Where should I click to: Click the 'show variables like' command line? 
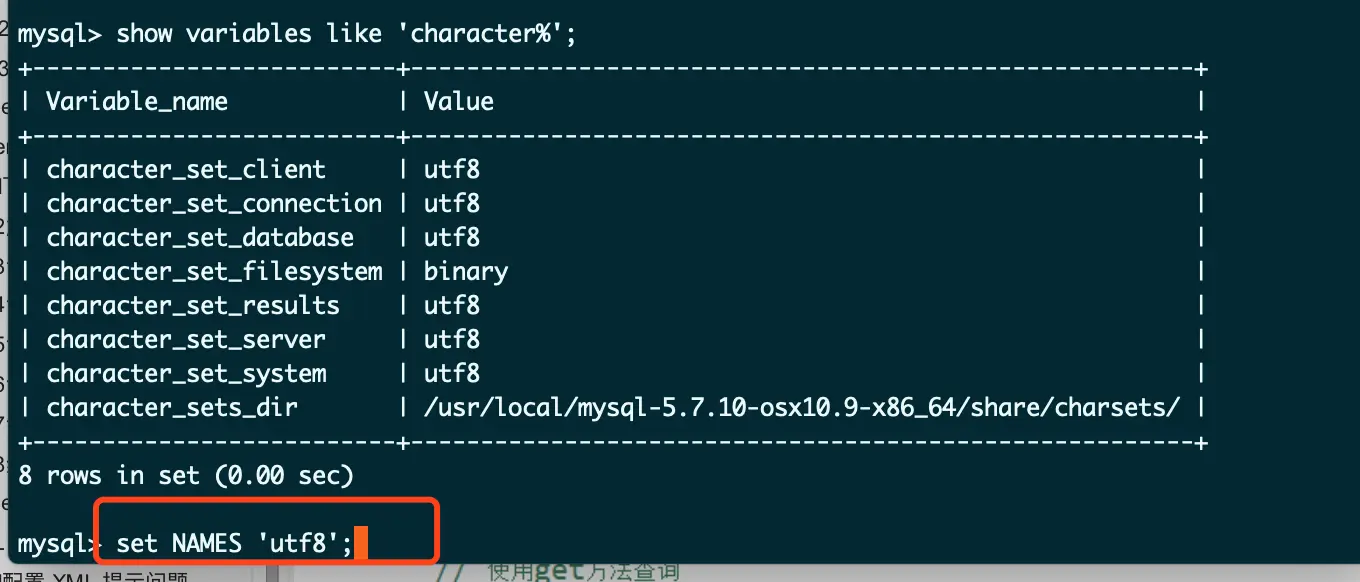click(x=297, y=33)
